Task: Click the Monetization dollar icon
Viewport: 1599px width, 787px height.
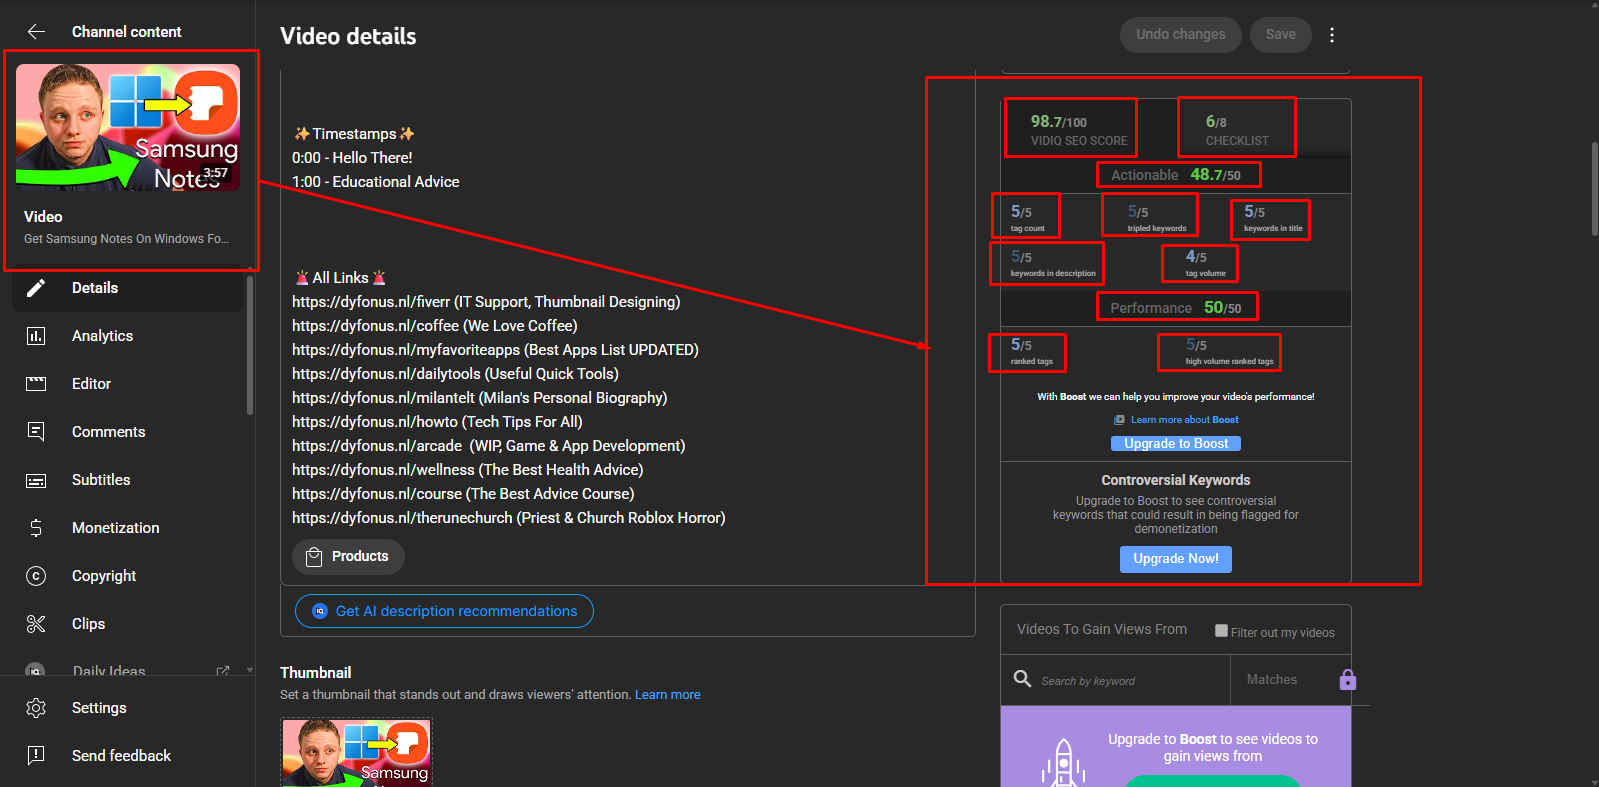Action: click(36, 528)
